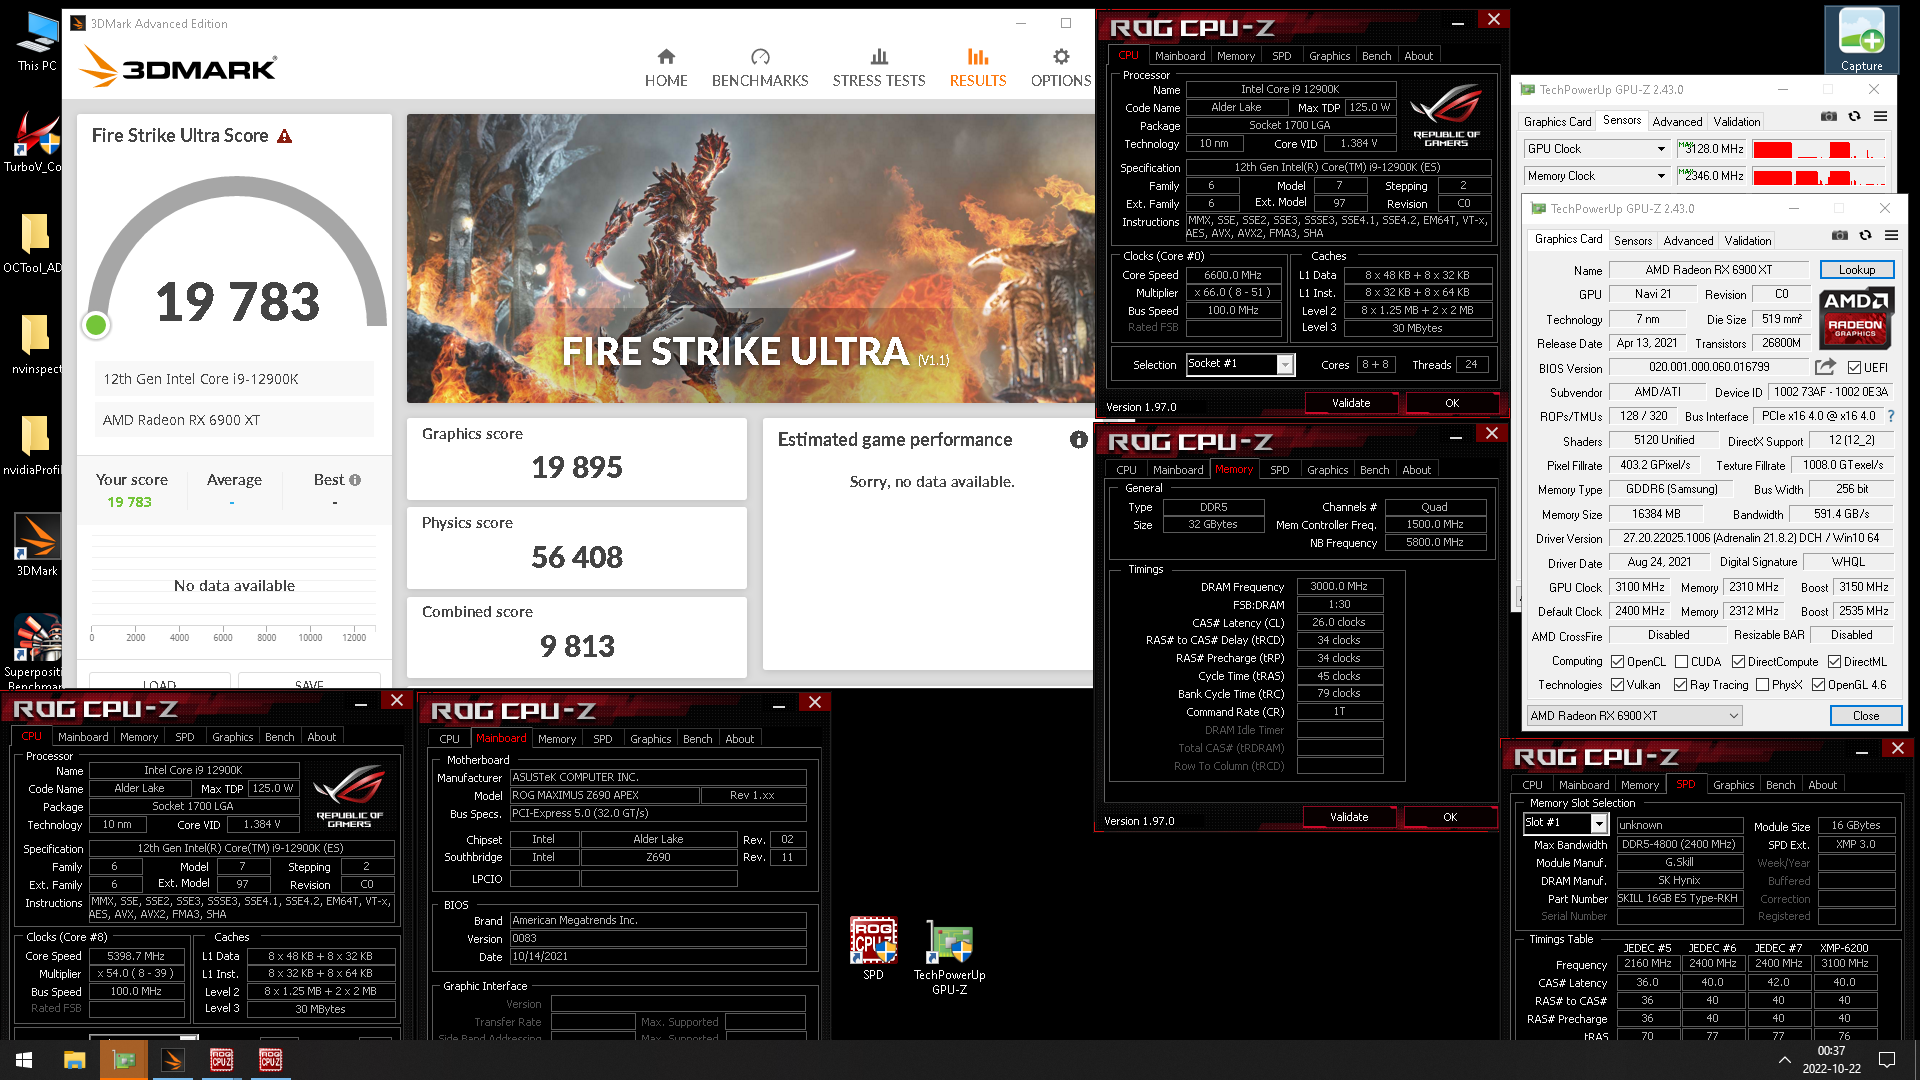Expand the Memory Clock sensor dropdown
The image size is (1920, 1080).
coord(1661,176)
